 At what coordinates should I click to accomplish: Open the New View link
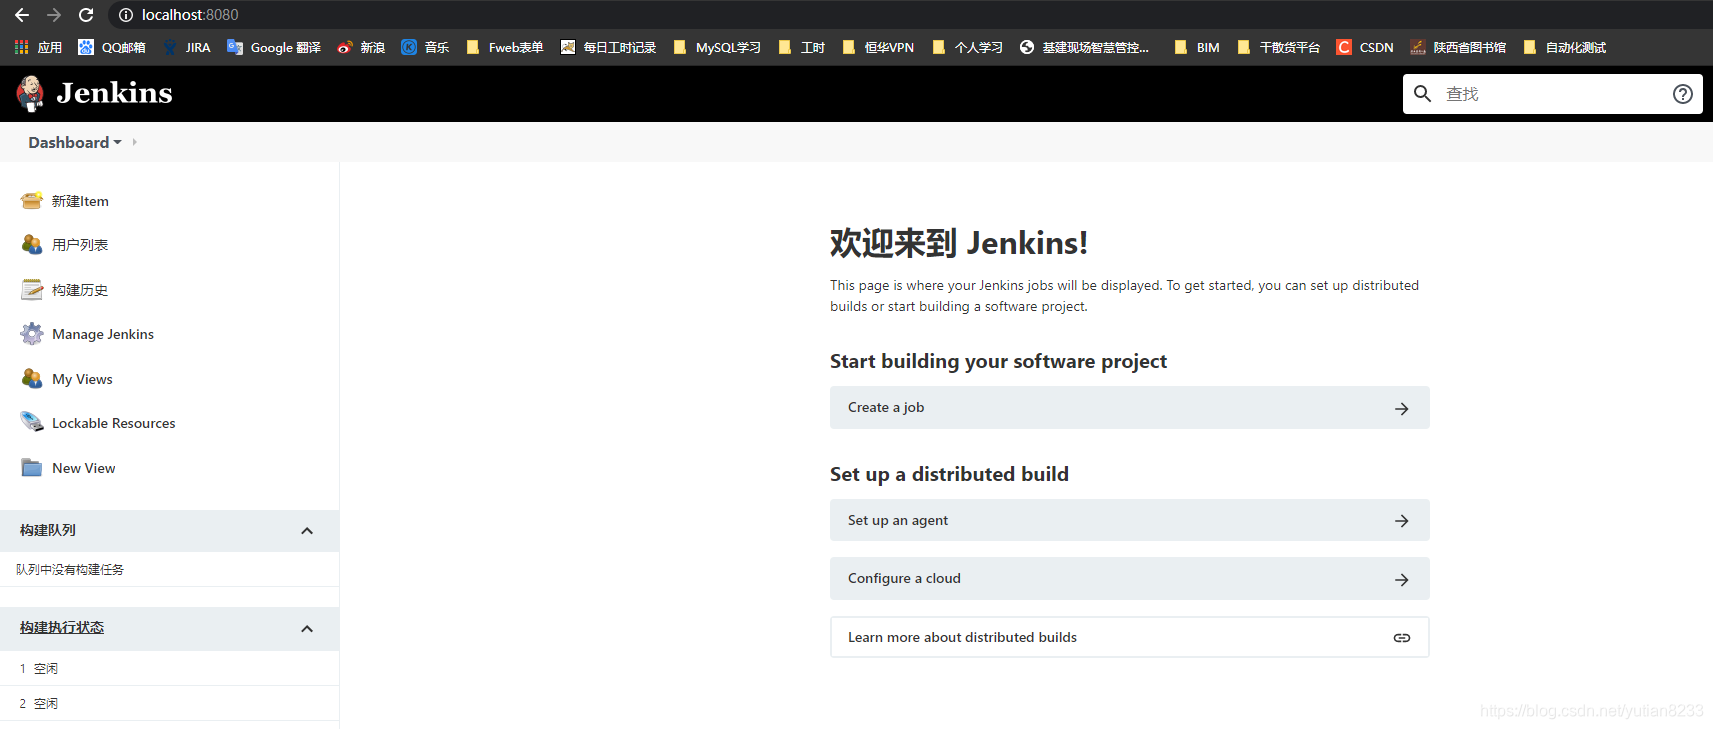84,468
